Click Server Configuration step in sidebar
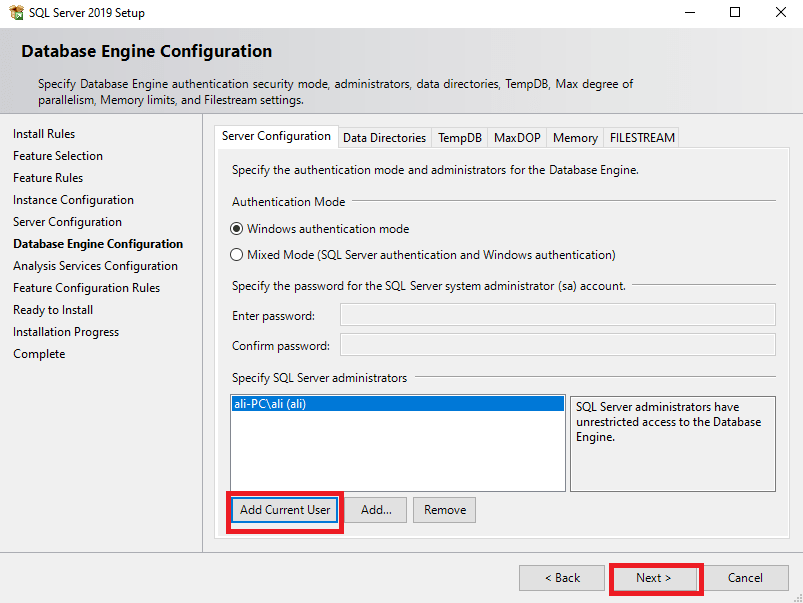Viewport: 803px width, 603px height. point(68,222)
